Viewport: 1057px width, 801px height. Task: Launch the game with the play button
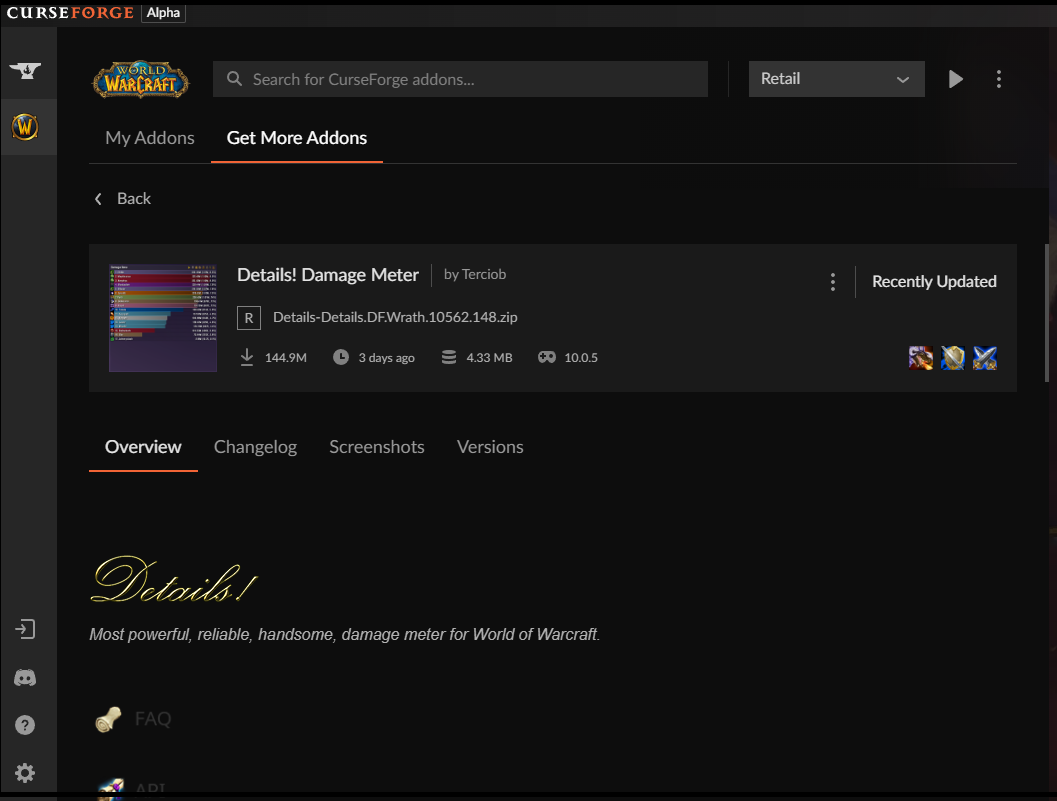coord(956,79)
